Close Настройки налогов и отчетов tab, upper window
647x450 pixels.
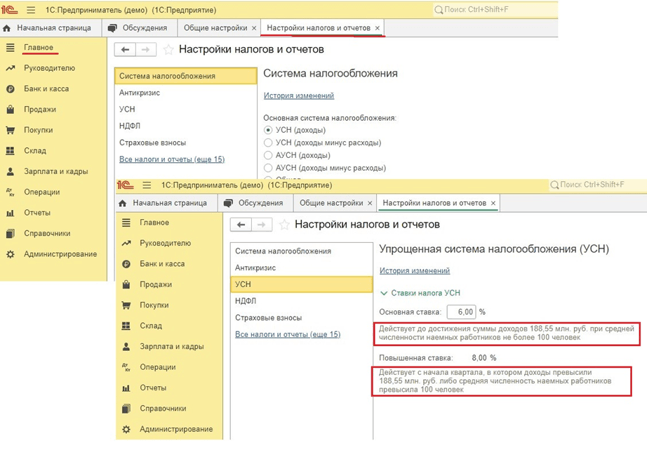[377, 28]
